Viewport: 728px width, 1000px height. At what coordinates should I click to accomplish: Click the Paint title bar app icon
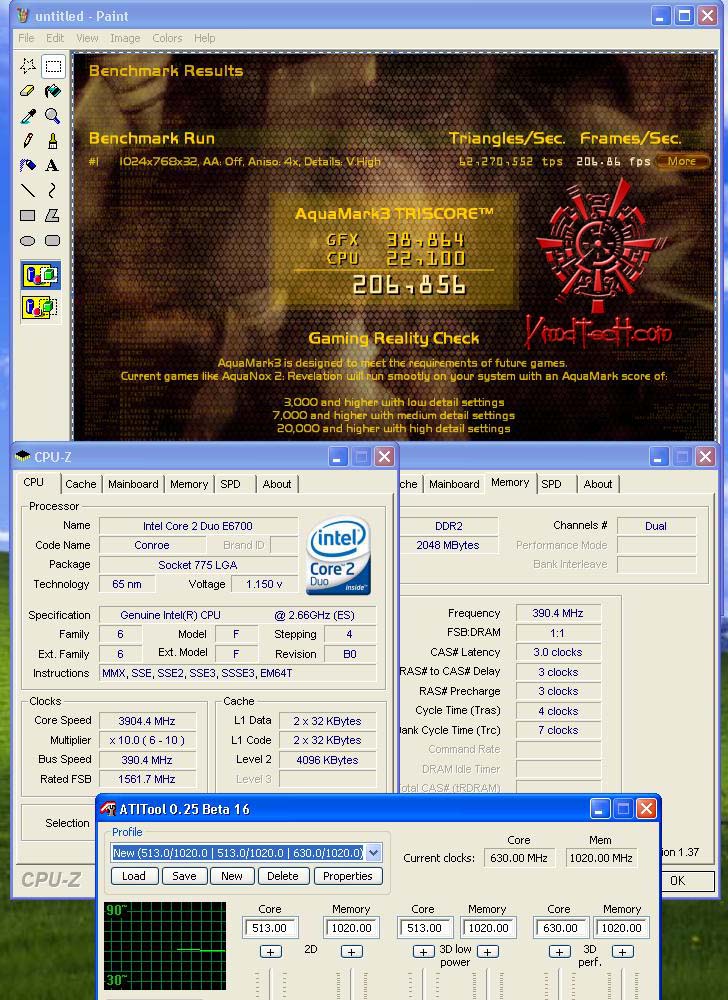[23, 16]
